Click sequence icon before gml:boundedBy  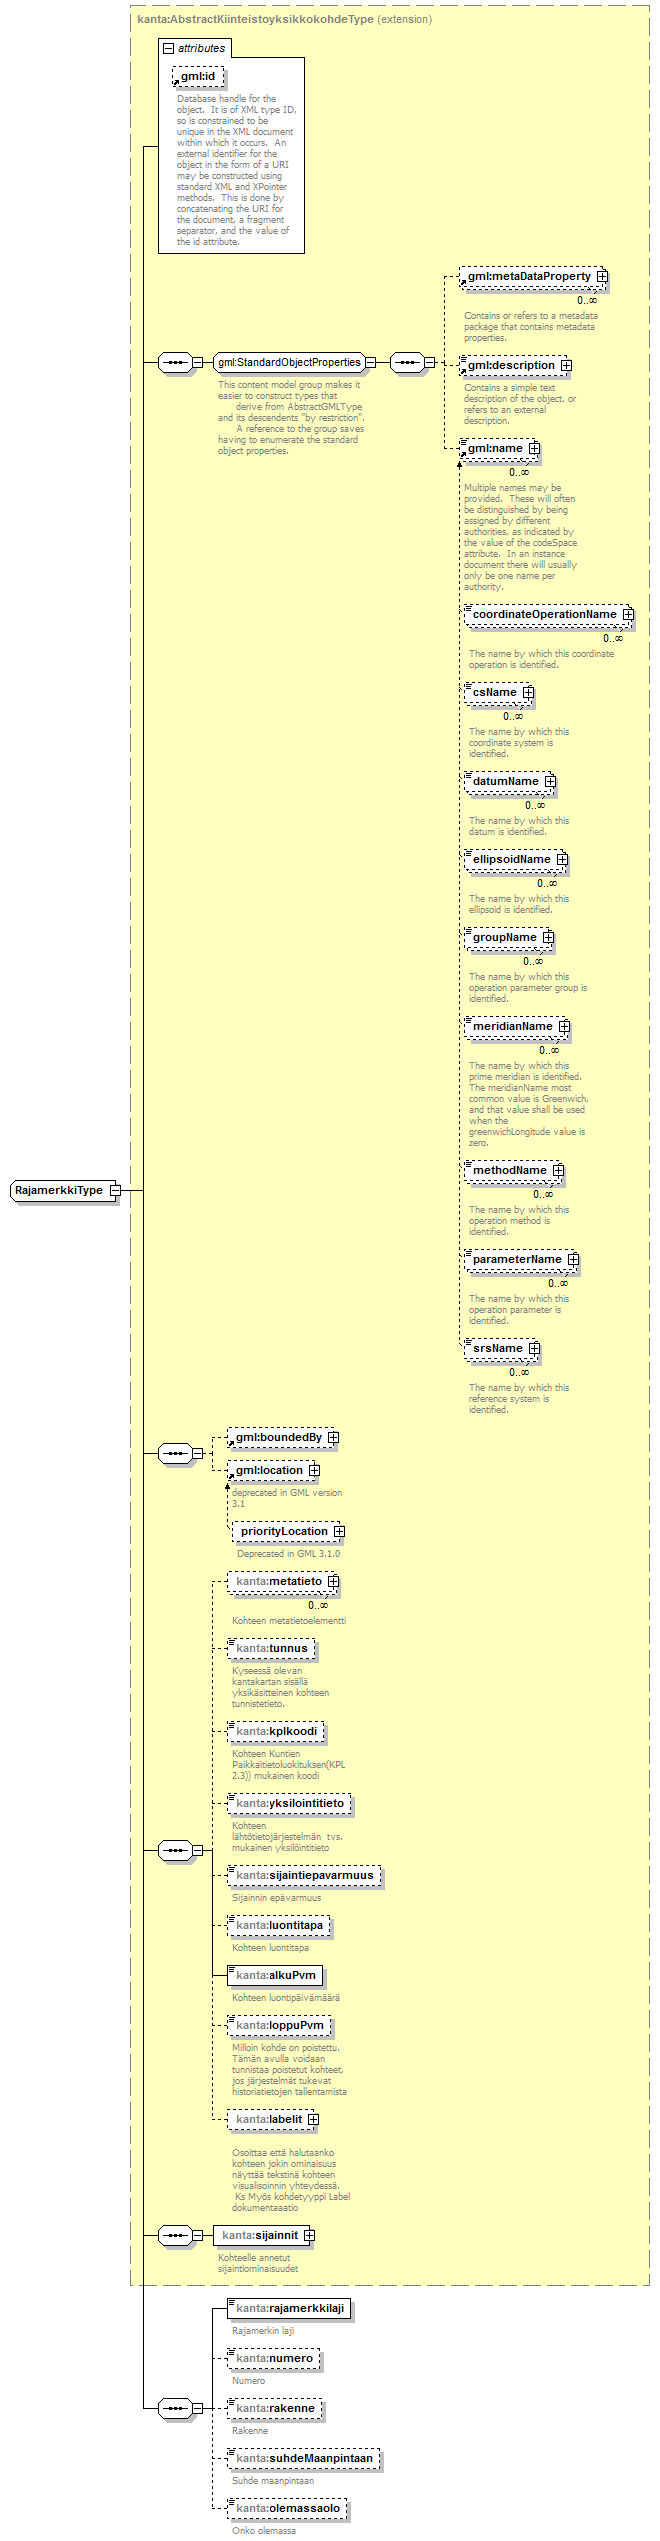pyautogui.click(x=176, y=1453)
